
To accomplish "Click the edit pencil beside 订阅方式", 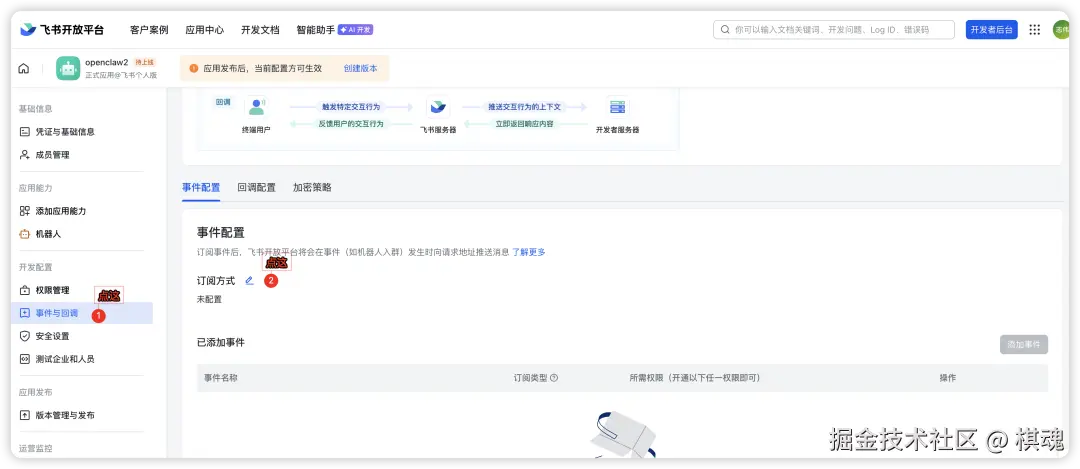I will tap(249, 280).
